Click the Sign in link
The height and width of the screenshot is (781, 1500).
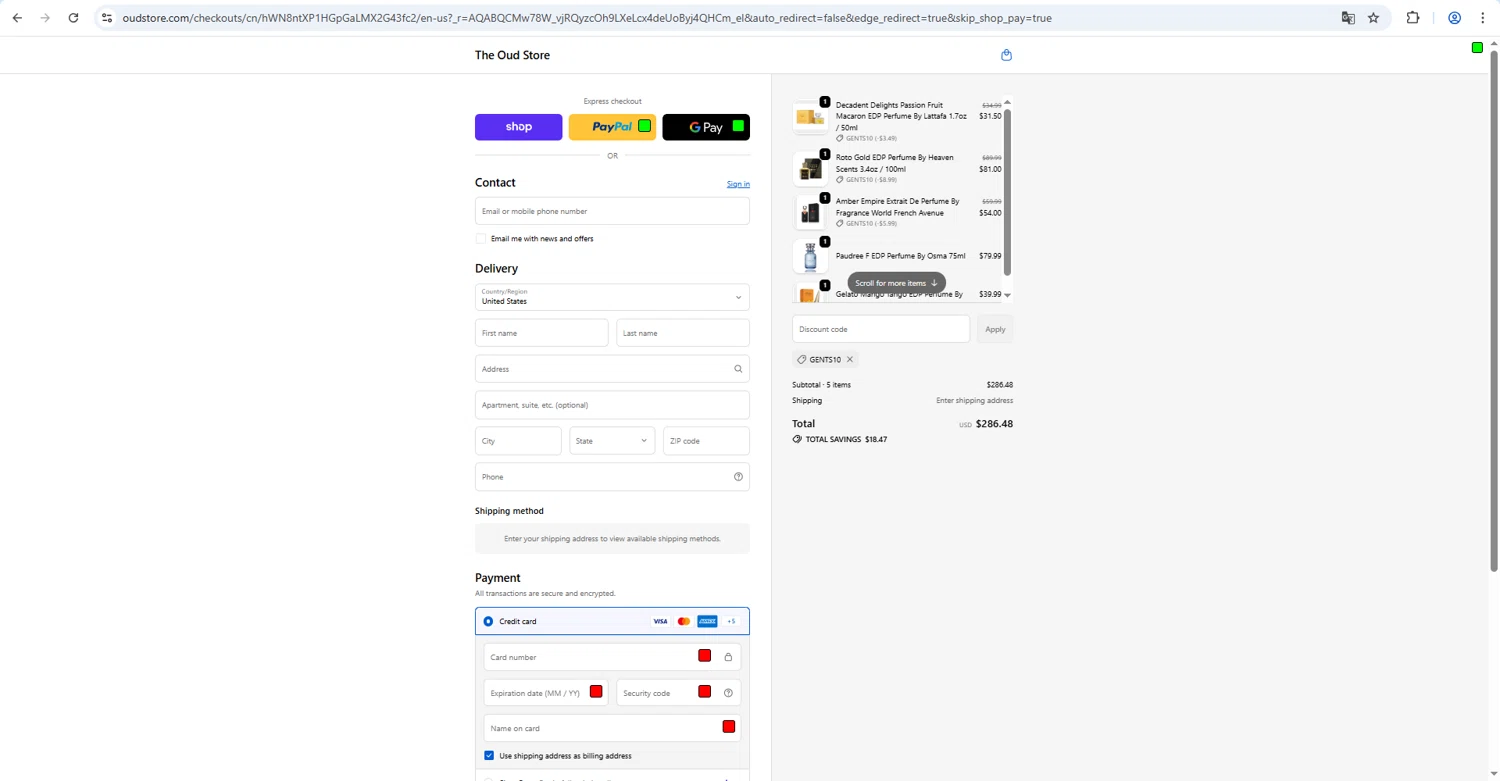738,184
